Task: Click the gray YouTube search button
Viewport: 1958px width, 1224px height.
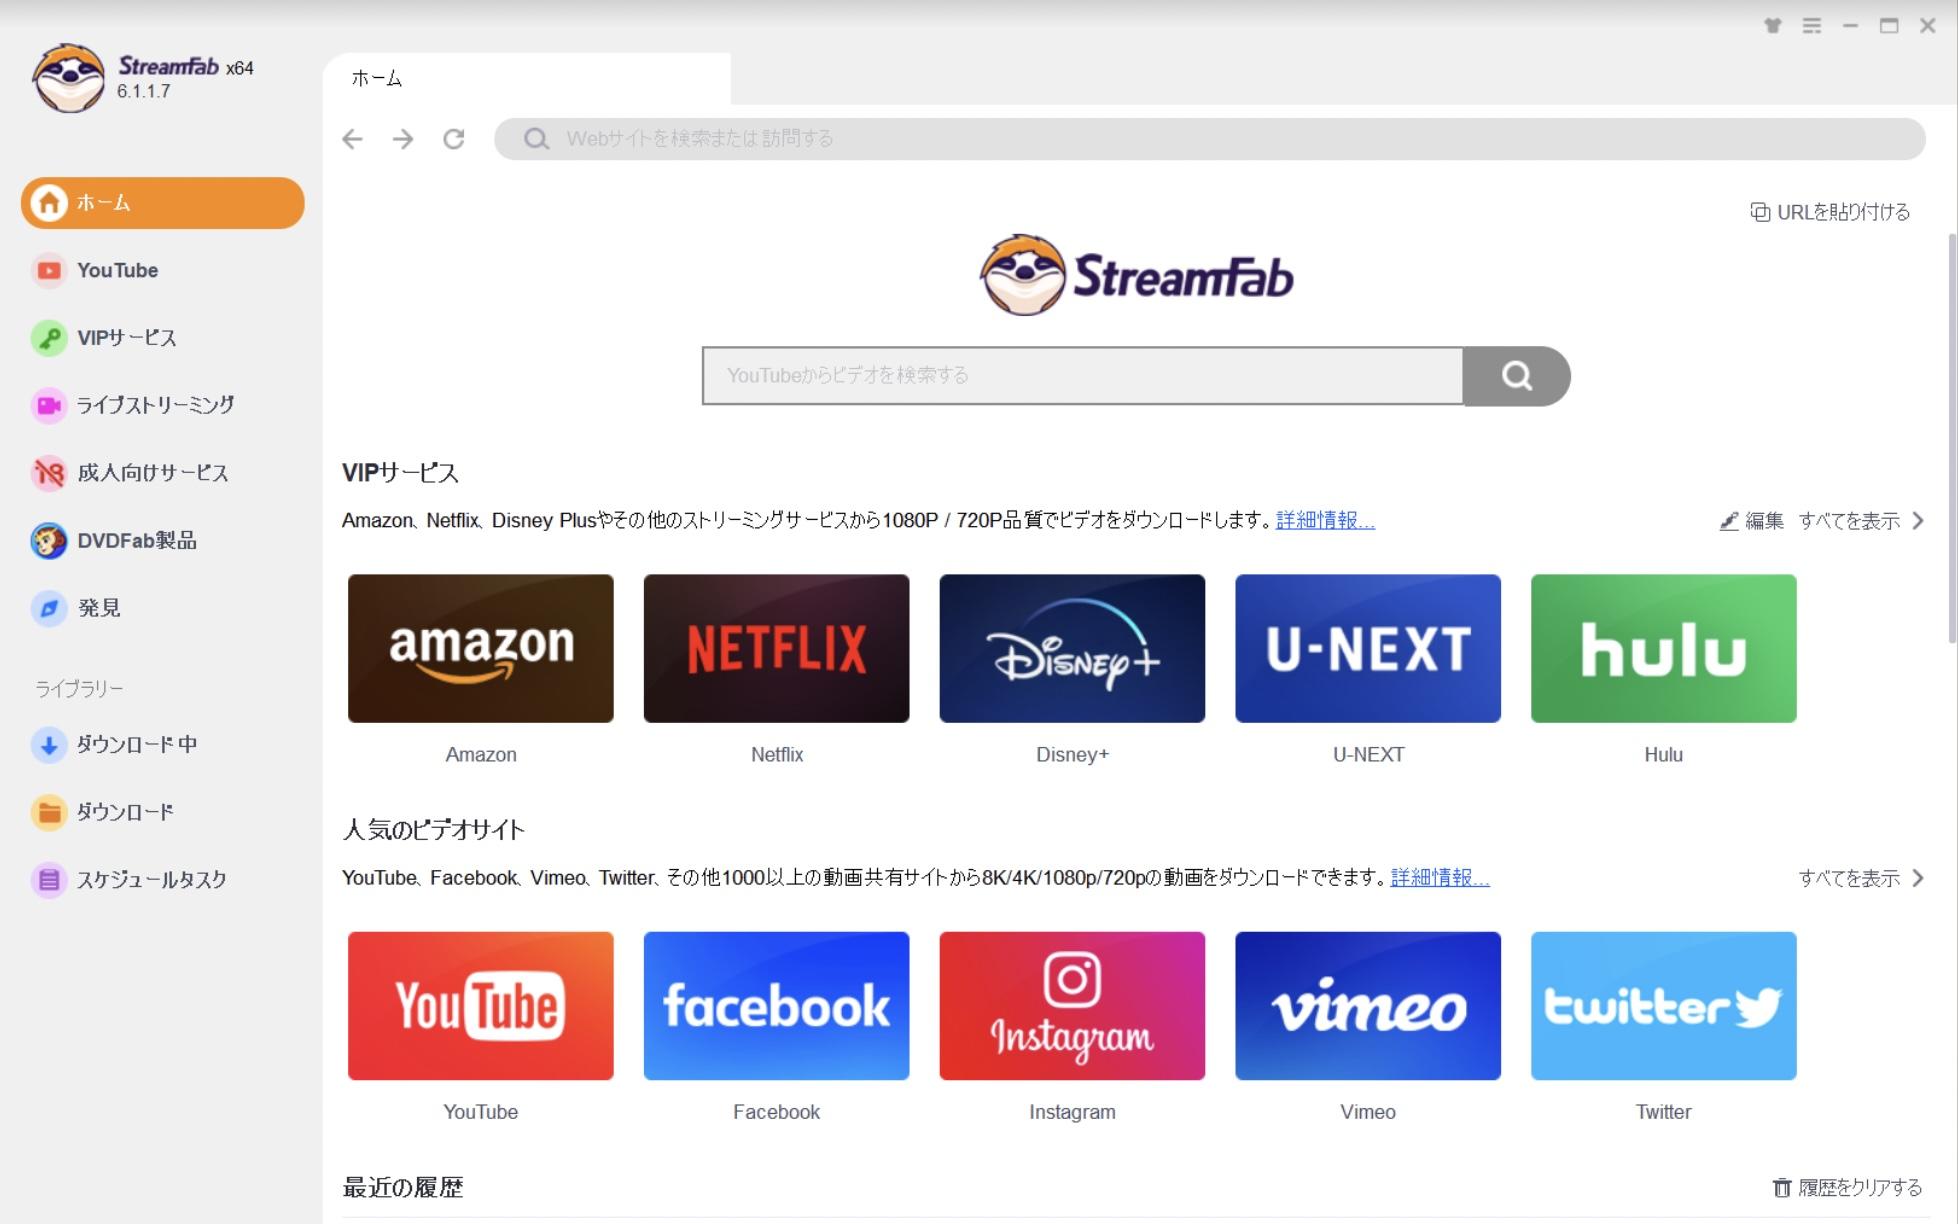Action: 1516,376
